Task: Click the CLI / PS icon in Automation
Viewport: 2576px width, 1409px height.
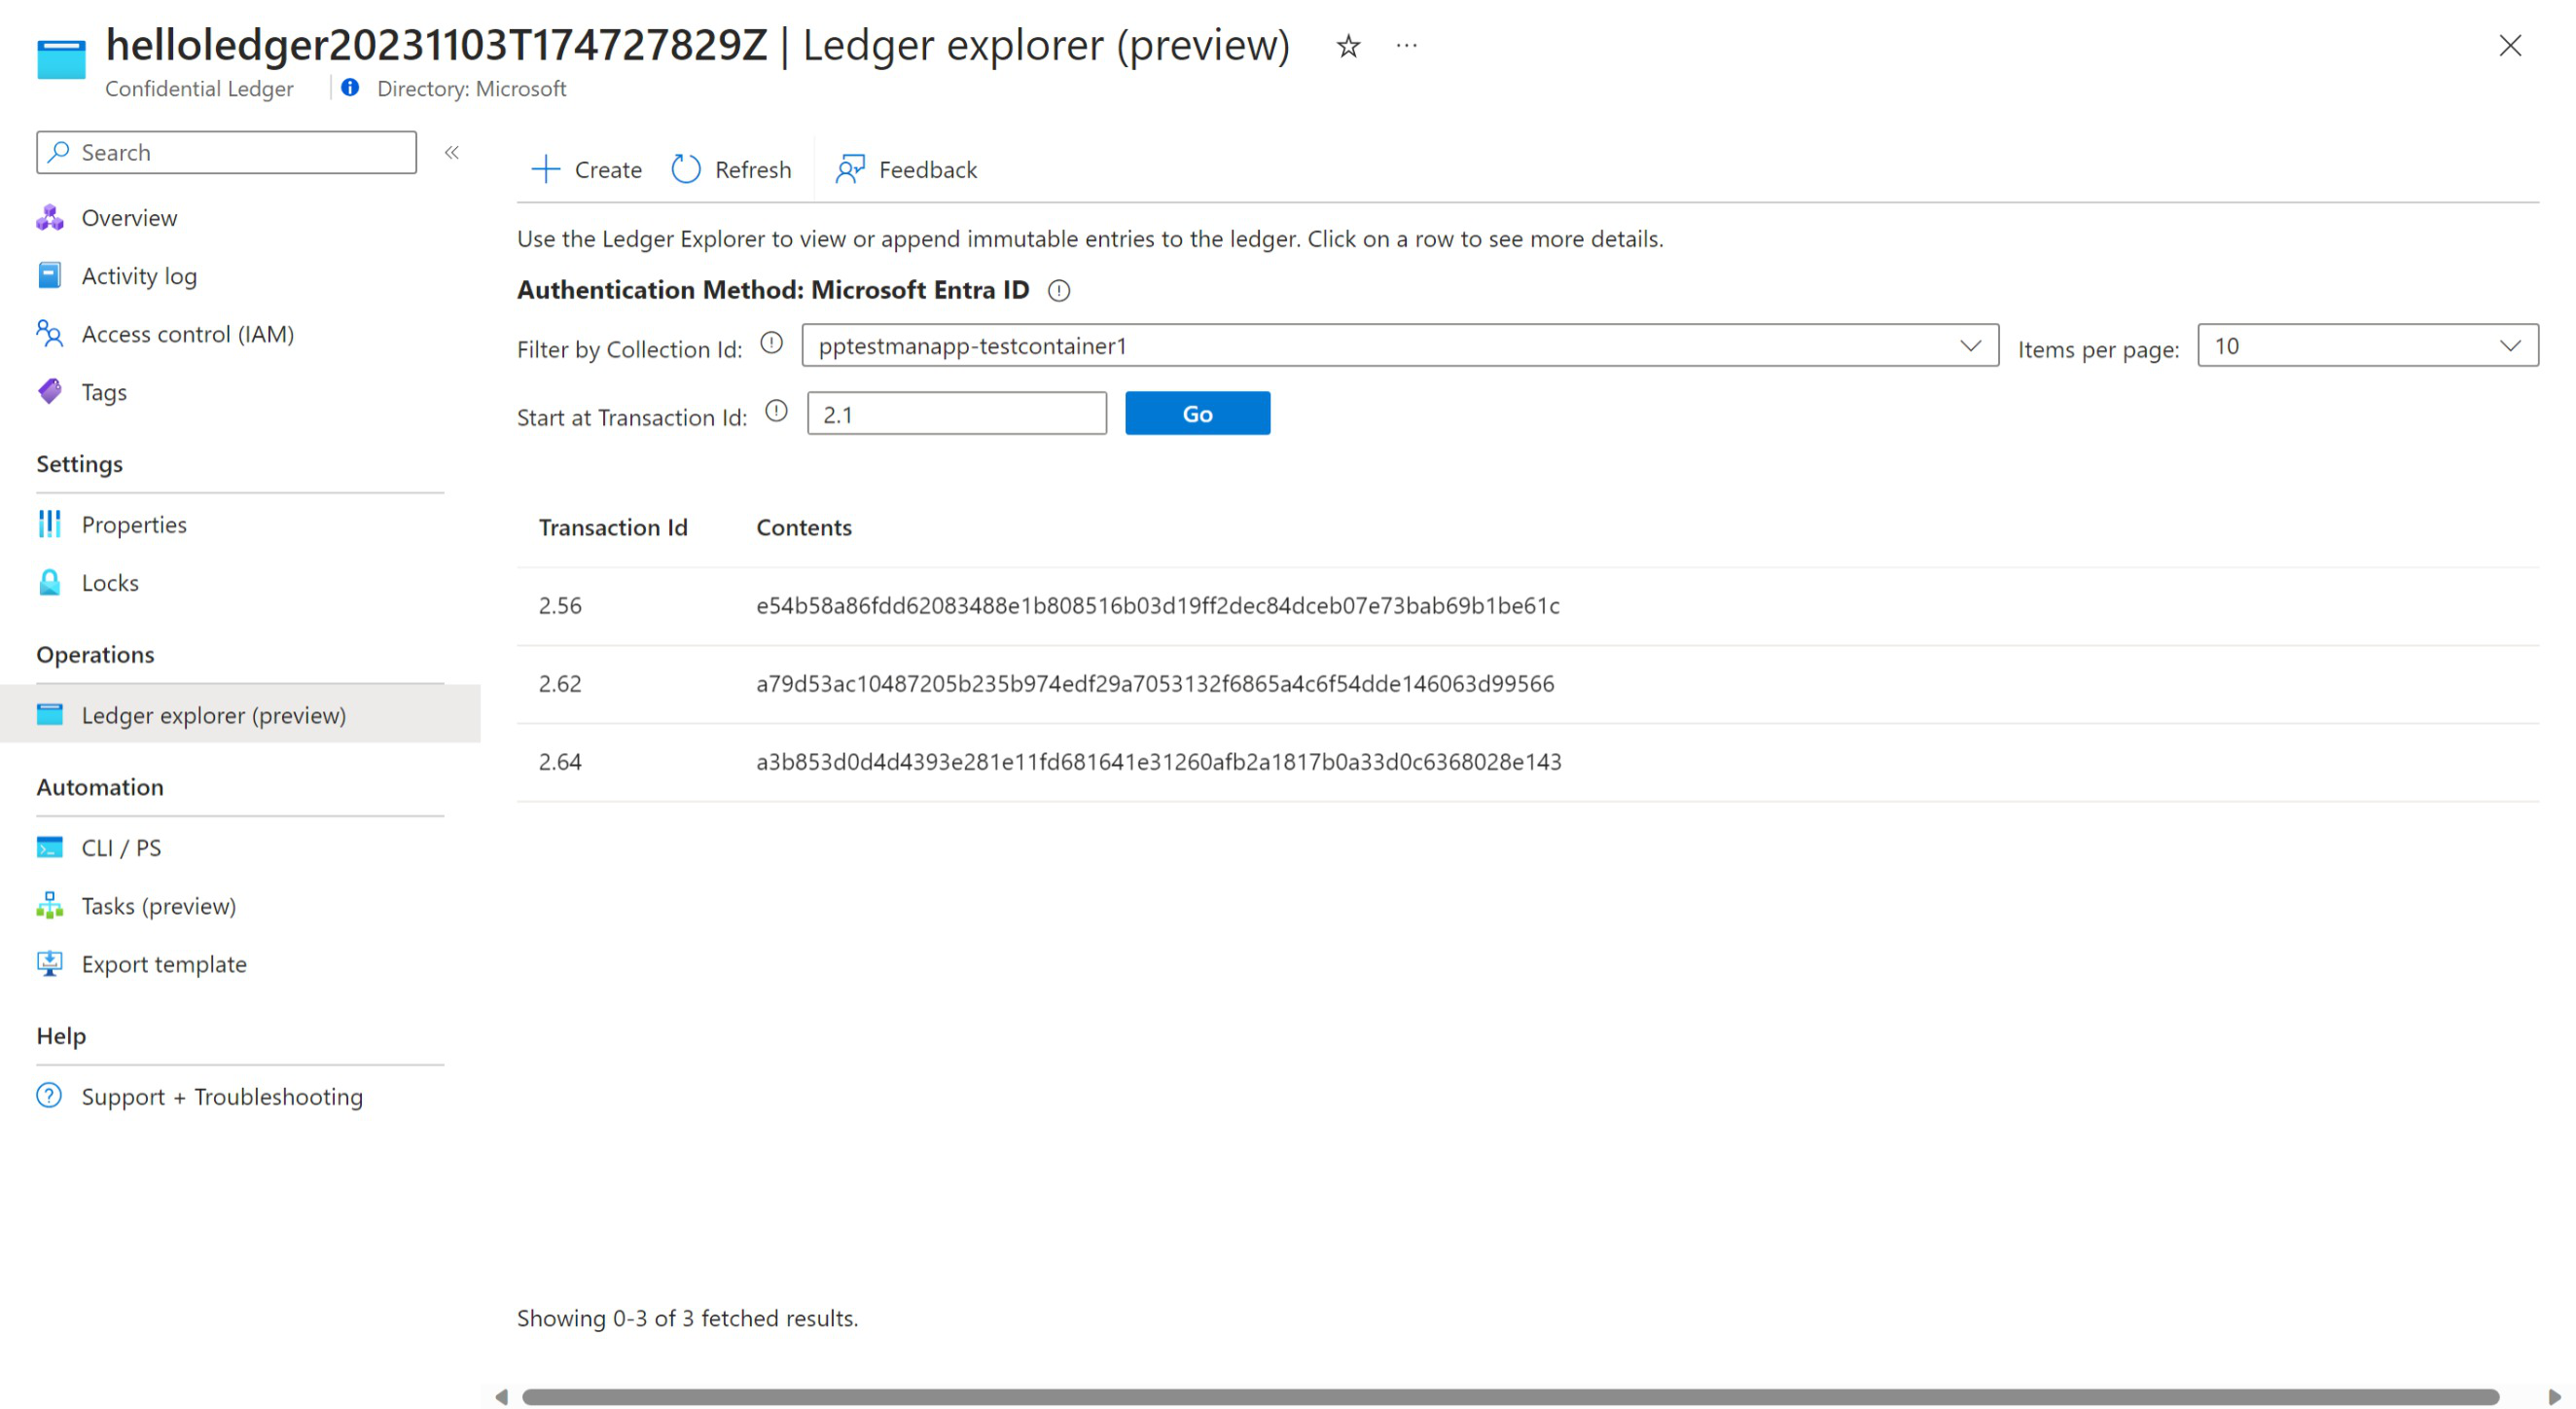Action: pos(49,847)
